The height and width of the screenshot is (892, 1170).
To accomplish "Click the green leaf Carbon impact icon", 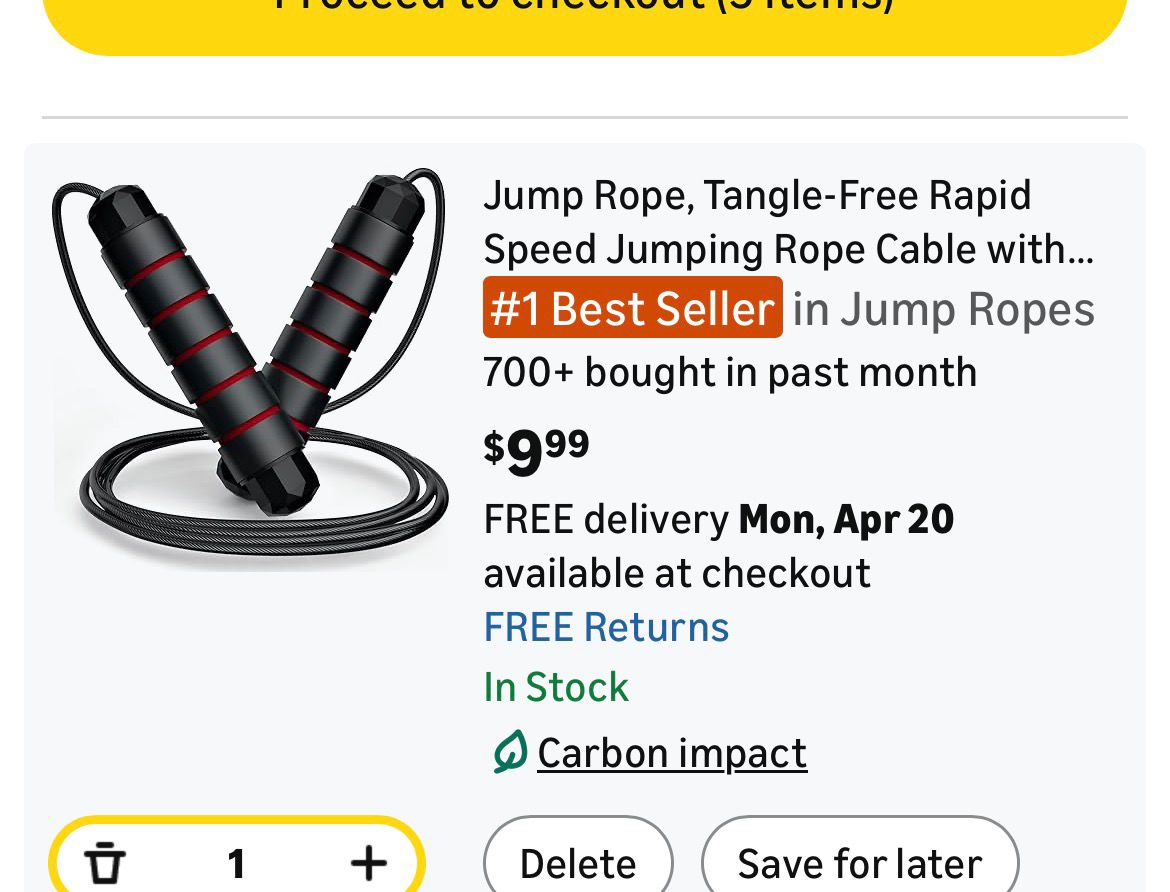I will [x=509, y=752].
